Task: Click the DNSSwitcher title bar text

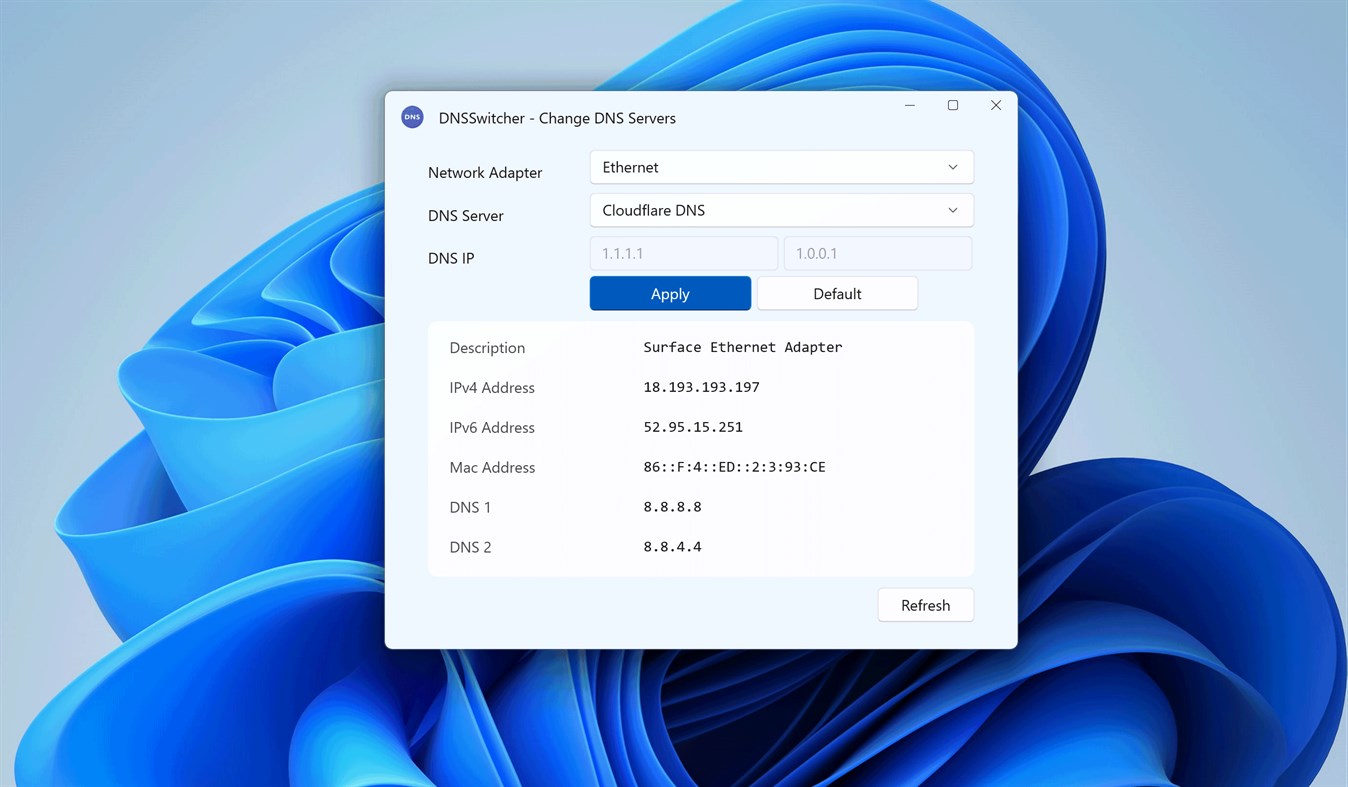Action: pyautogui.click(x=557, y=117)
